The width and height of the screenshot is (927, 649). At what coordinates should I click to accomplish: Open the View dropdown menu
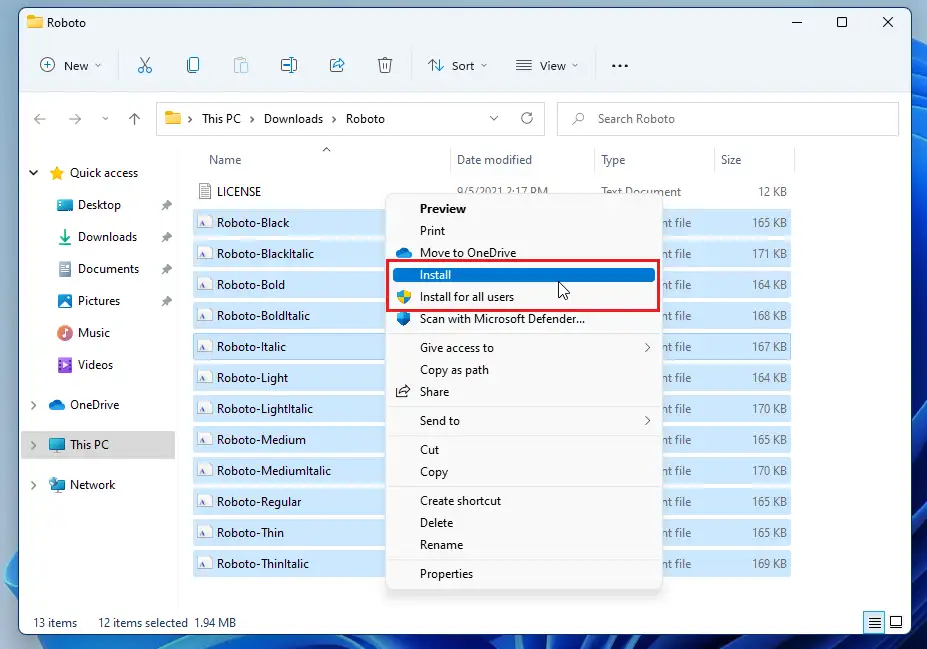(x=547, y=65)
